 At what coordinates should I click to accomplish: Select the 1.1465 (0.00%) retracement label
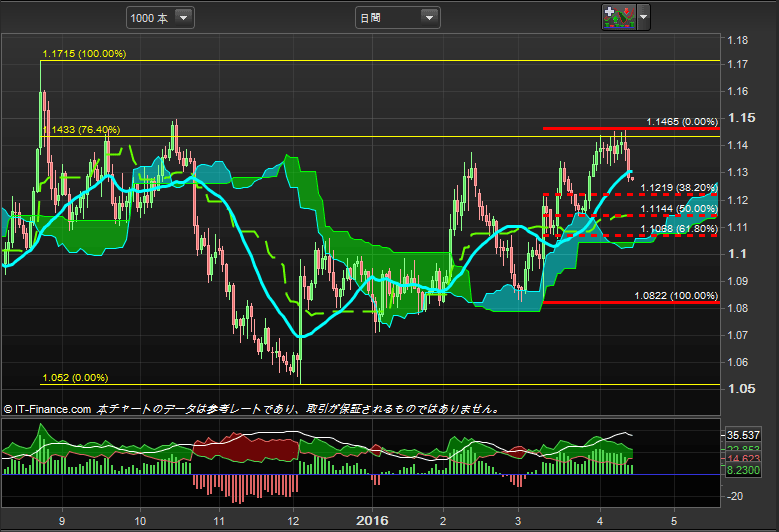click(x=682, y=122)
